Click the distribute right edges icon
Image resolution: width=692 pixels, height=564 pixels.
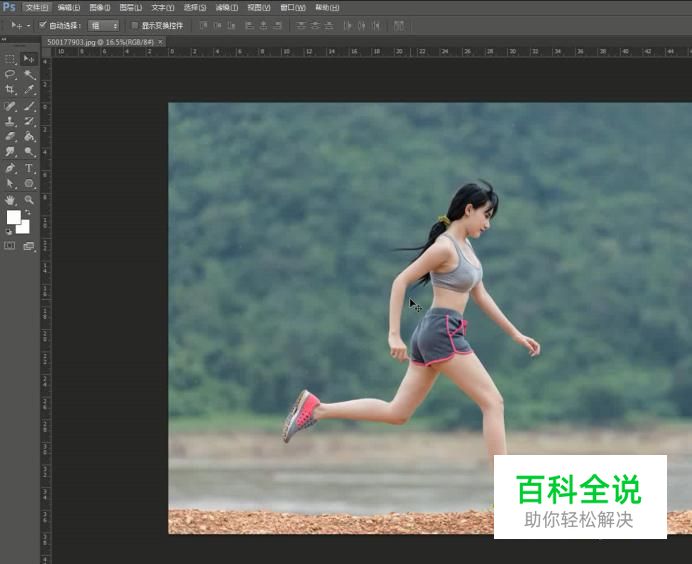point(376,26)
